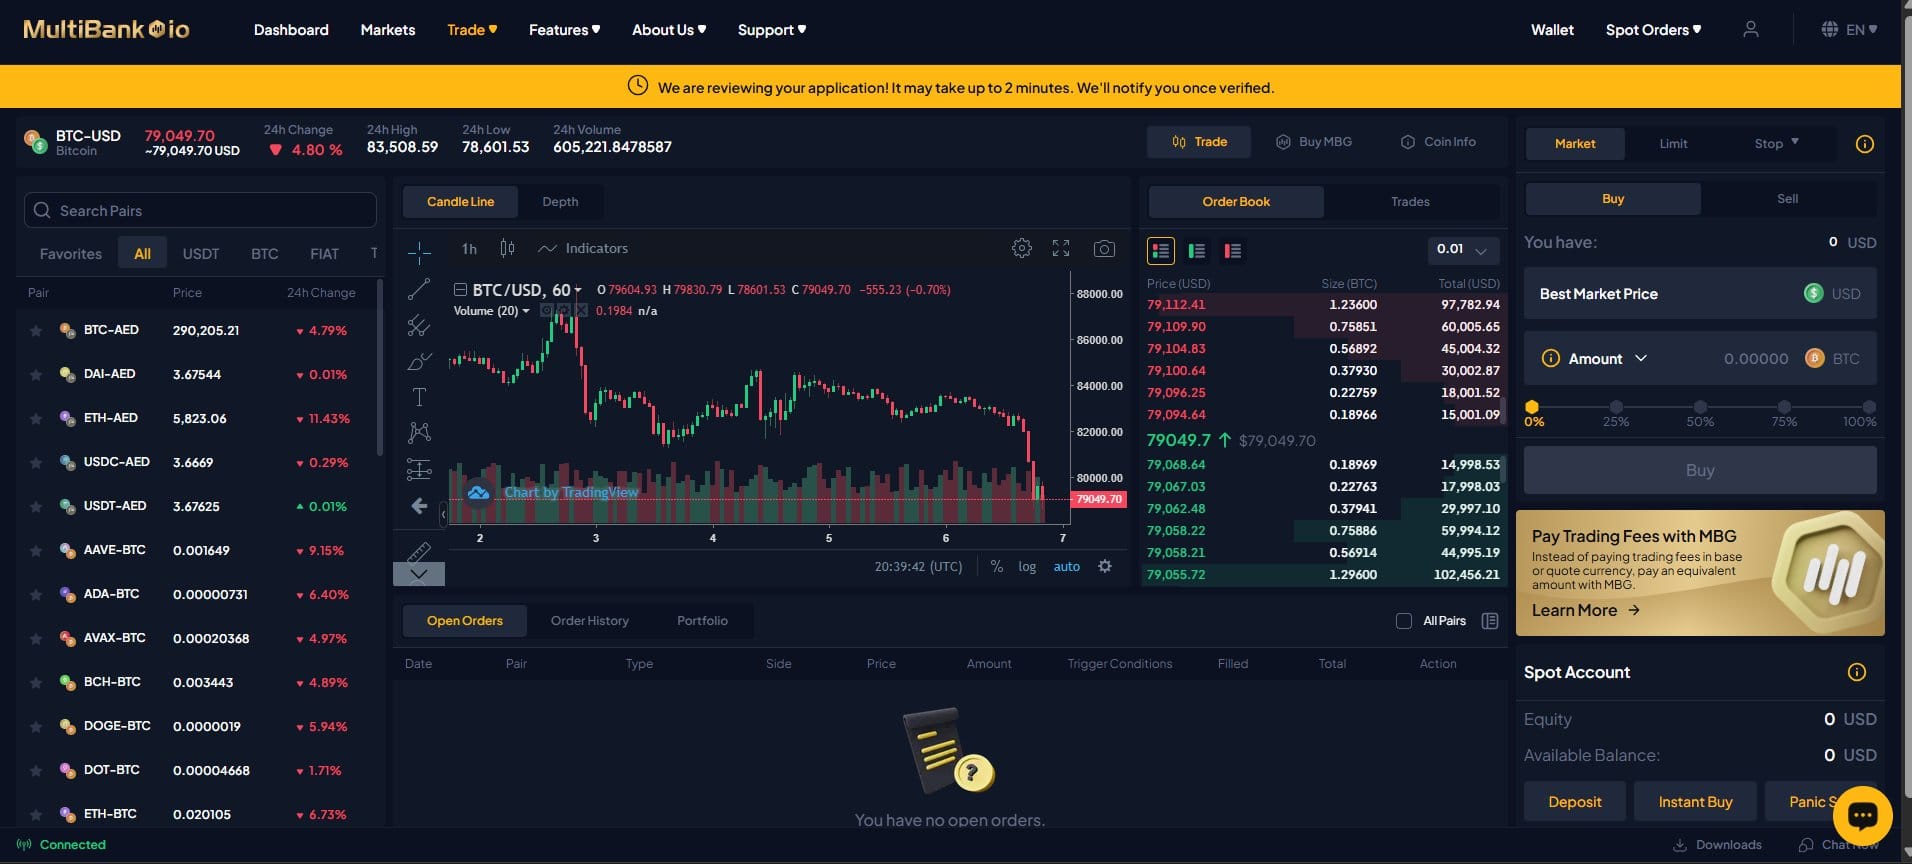This screenshot has width=1912, height=864.
Task: Select the brush drawing tool
Action: coord(419,361)
